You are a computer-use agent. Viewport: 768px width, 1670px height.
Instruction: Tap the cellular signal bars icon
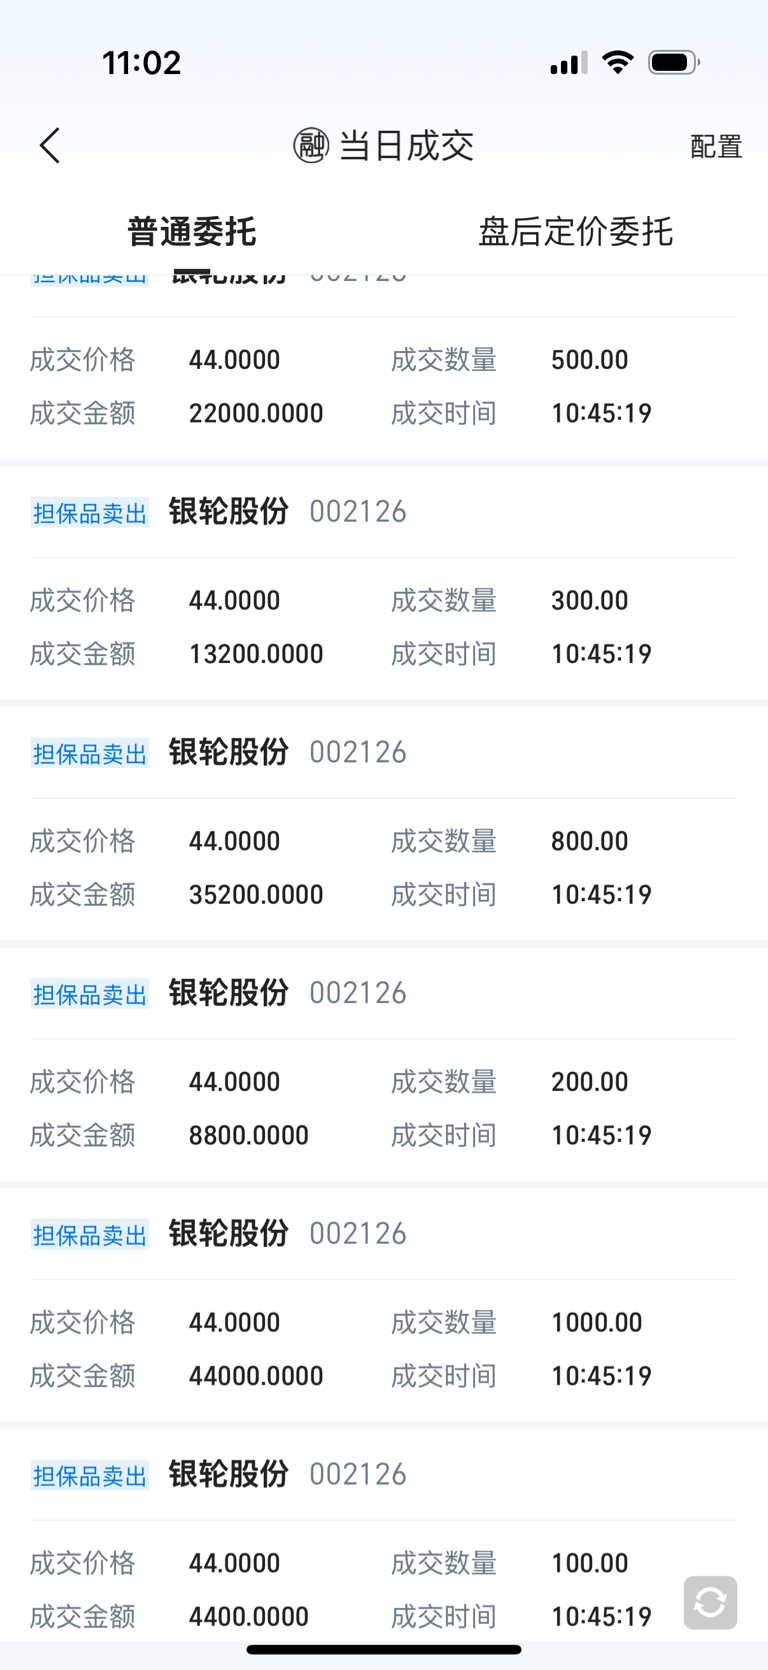click(568, 64)
